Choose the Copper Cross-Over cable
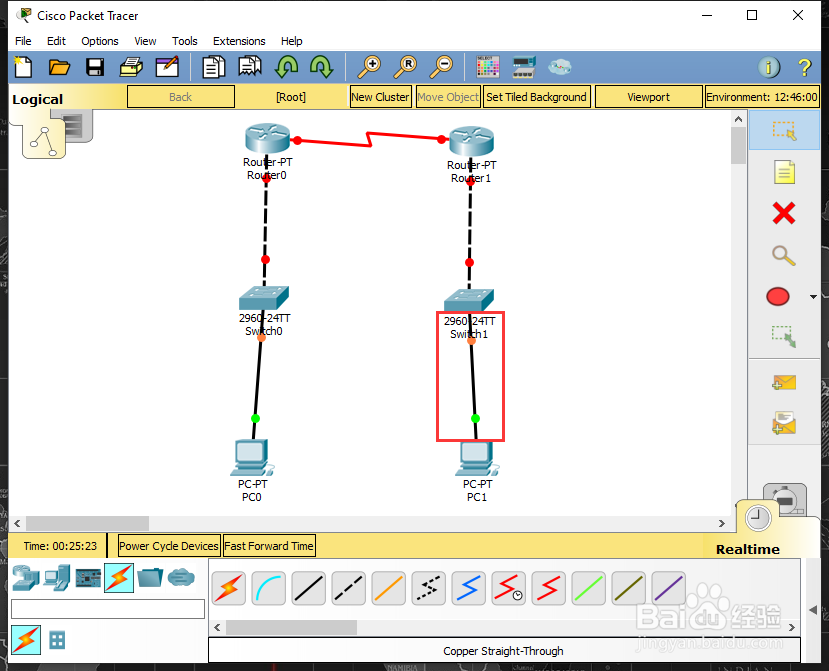Viewport: 829px width, 671px height. (348, 588)
